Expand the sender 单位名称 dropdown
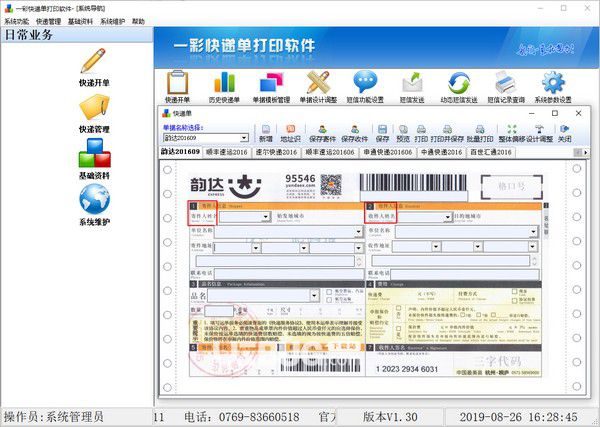 [359, 232]
